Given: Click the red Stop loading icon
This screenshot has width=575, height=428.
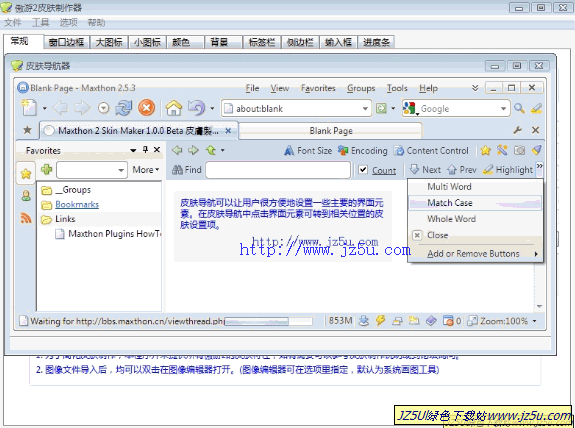Looking at the screenshot, I should point(146,108).
